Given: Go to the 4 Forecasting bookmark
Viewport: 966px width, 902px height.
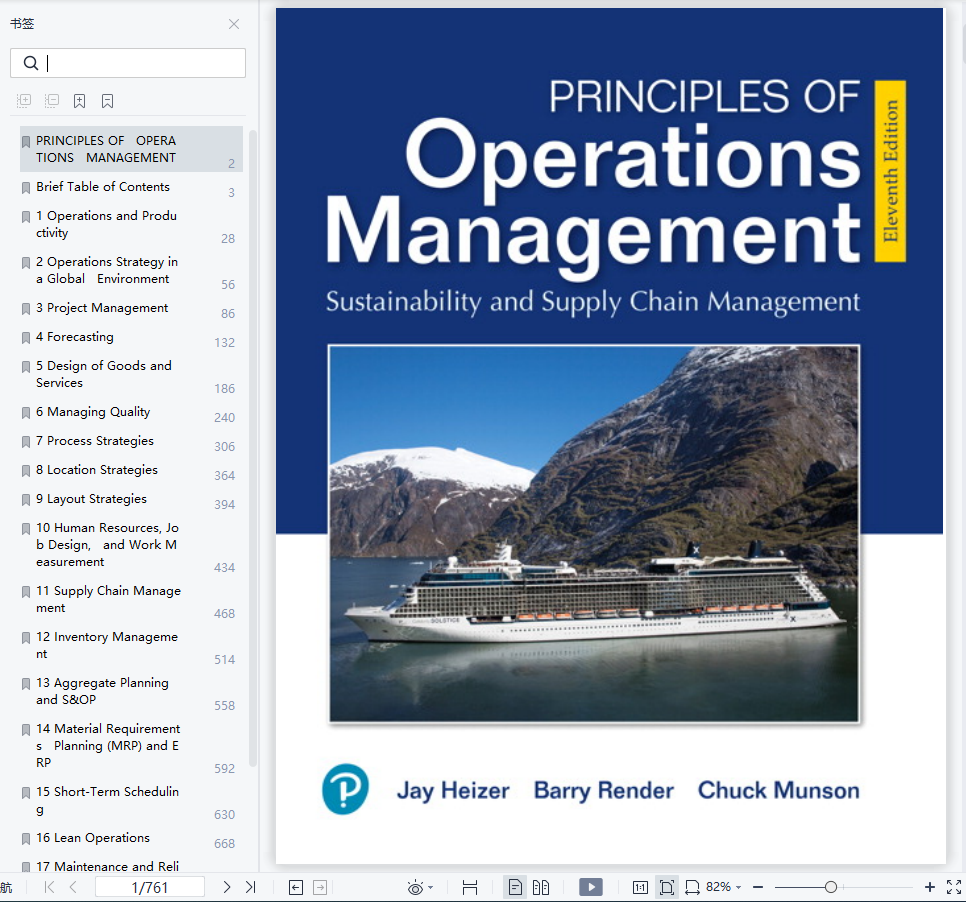Looking at the screenshot, I should tap(131, 337).
